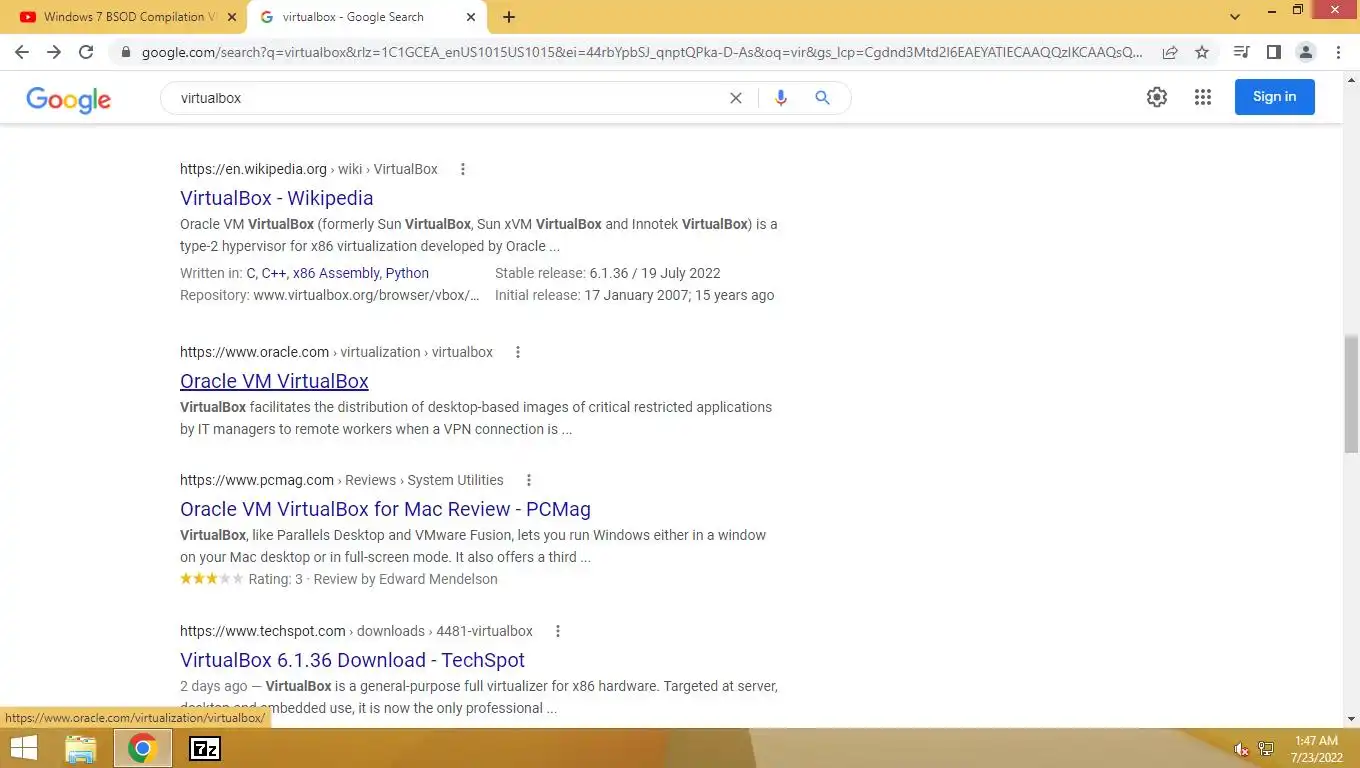The image size is (1360, 768).
Task: Open File Explorer from the taskbar
Action: (80, 748)
